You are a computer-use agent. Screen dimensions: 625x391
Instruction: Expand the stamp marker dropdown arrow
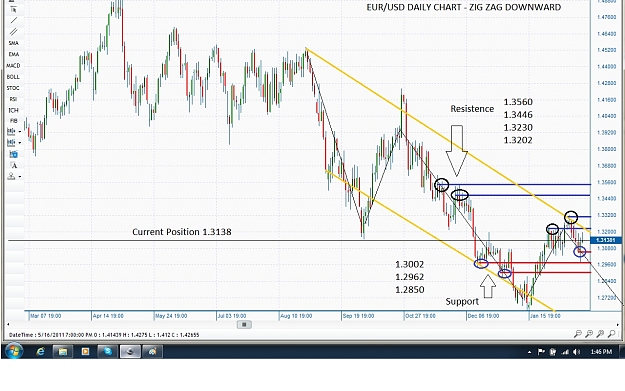[x=20, y=177]
